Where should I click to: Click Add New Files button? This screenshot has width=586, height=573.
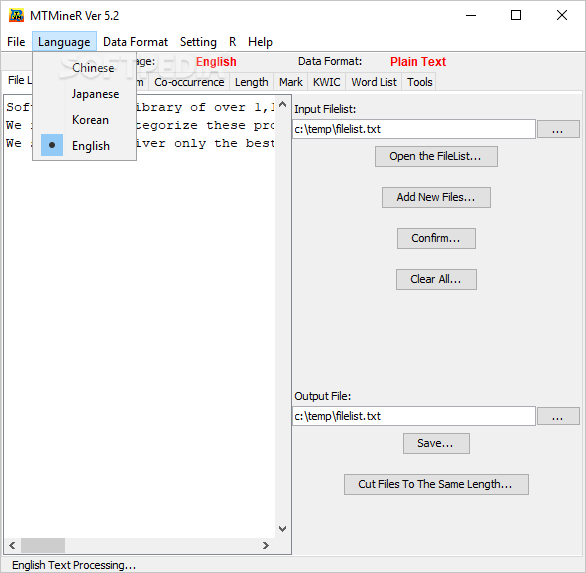(436, 197)
